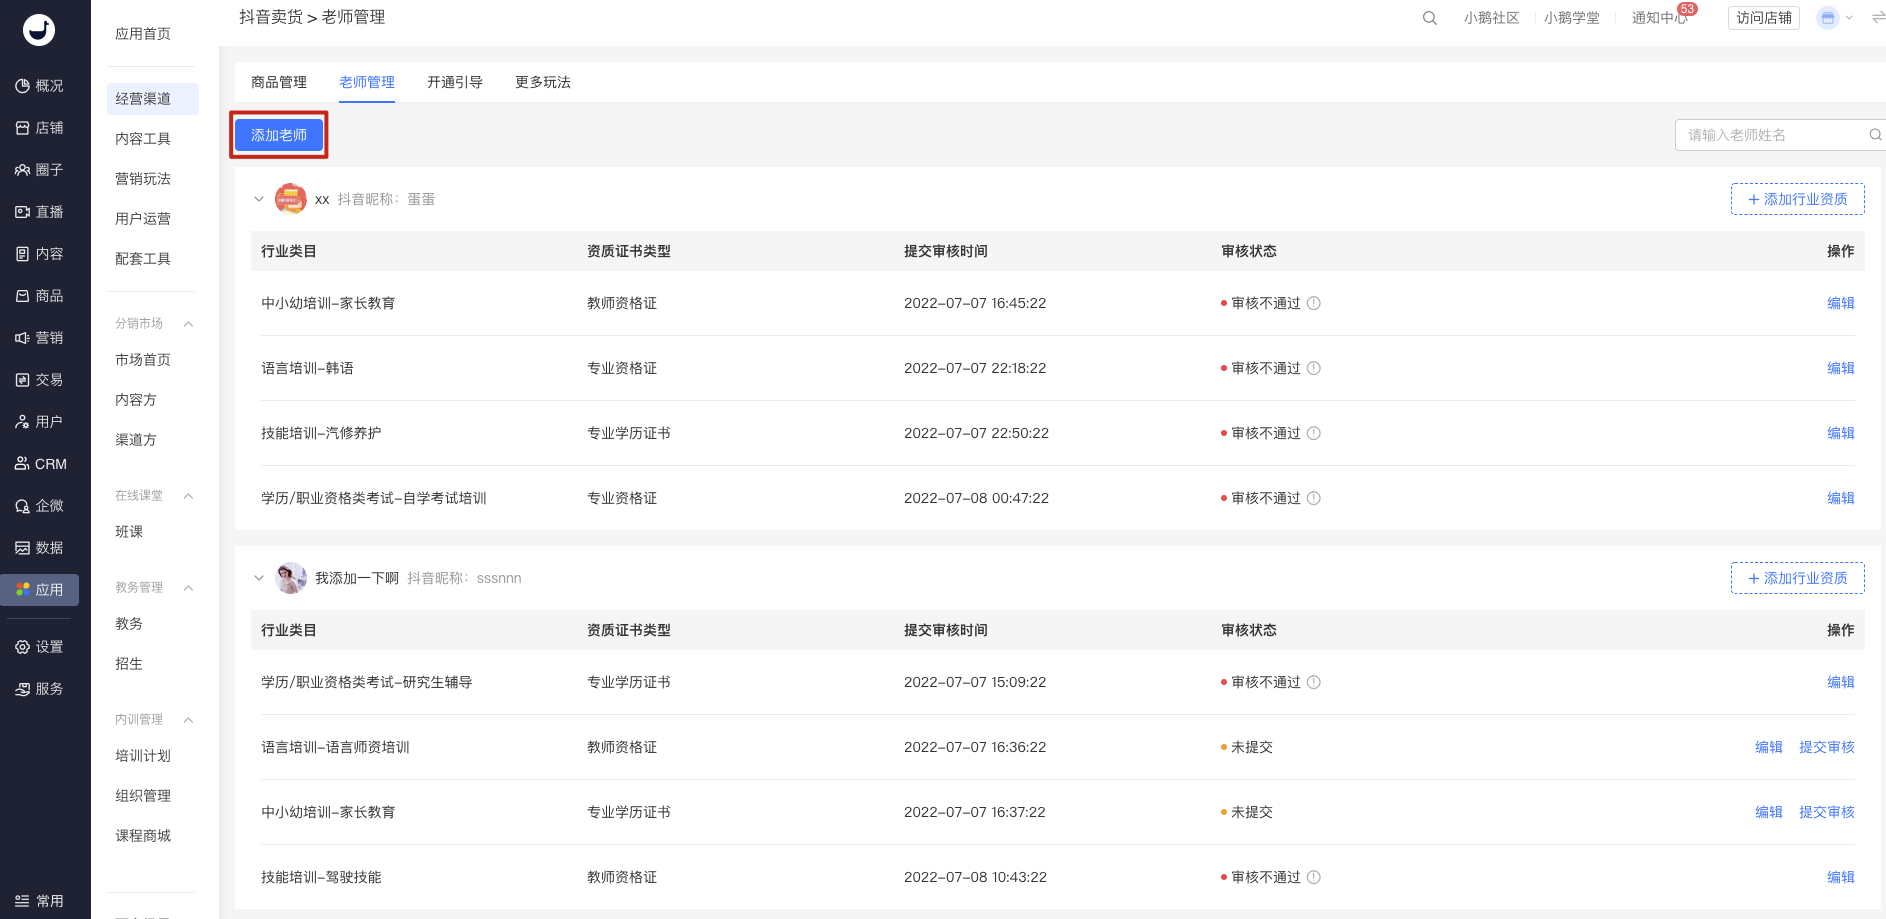The height and width of the screenshot is (919, 1886).
Task: Show rejection info for 技能培训-驾驶技能 row
Action: [x=1314, y=877]
